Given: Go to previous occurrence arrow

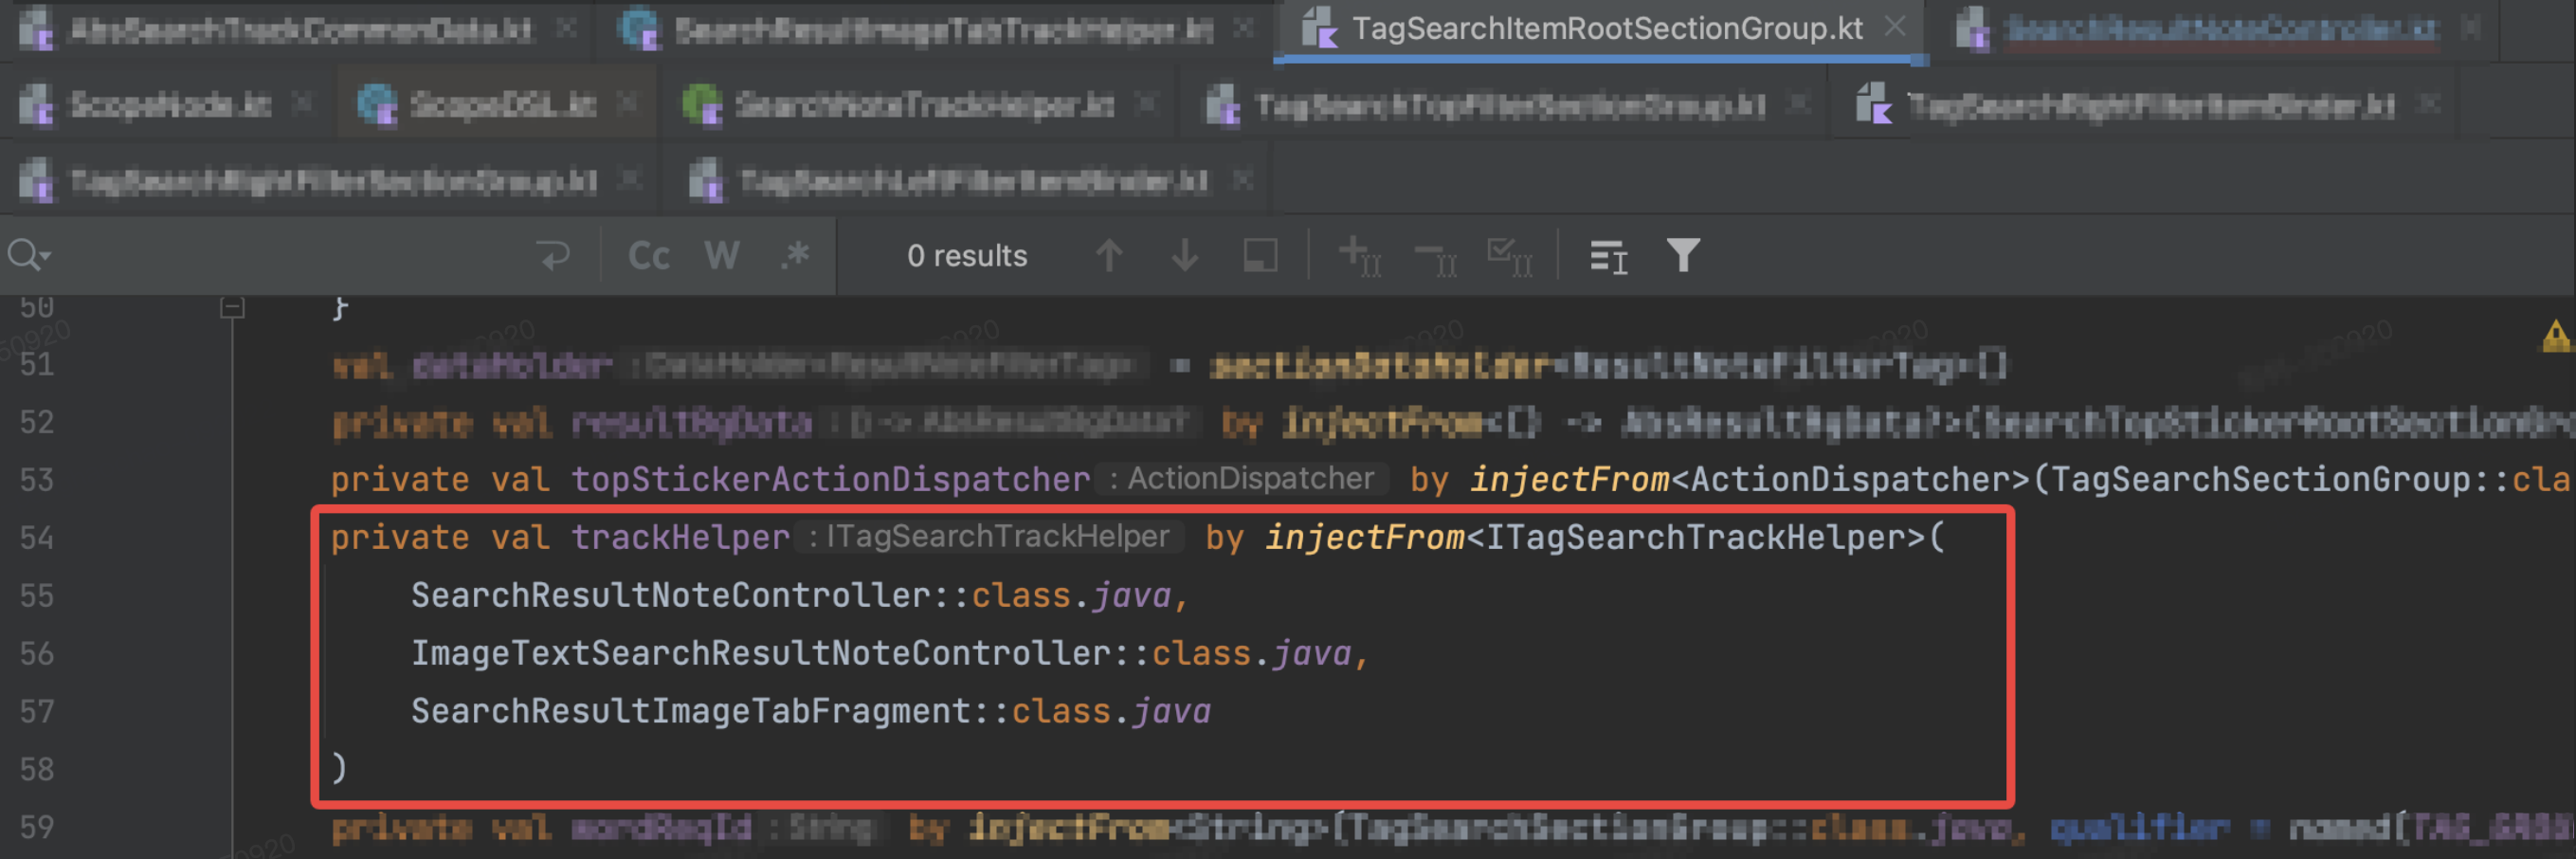Looking at the screenshot, I should (x=1108, y=256).
